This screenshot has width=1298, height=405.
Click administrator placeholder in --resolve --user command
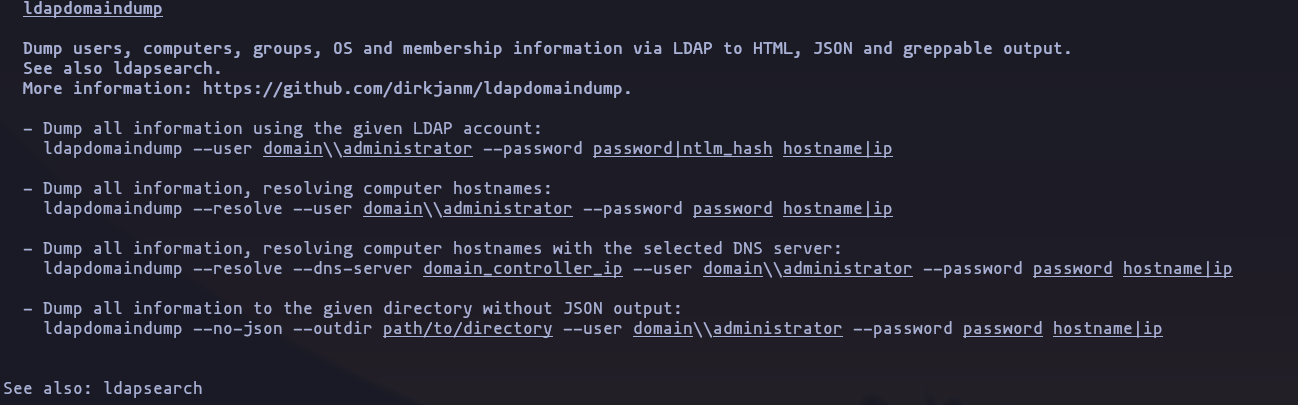[x=507, y=208]
